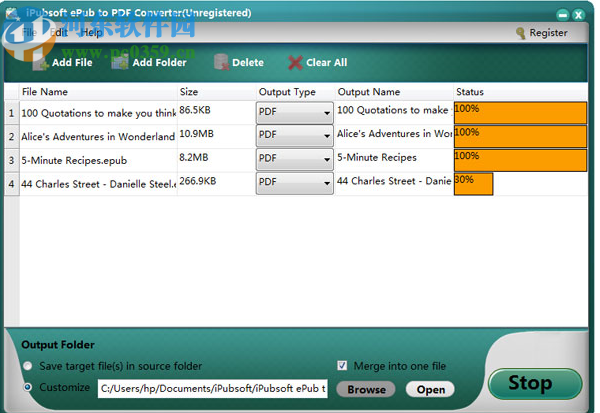Click the output folder path field
Screen dimensions: 600x413
pos(213,389)
